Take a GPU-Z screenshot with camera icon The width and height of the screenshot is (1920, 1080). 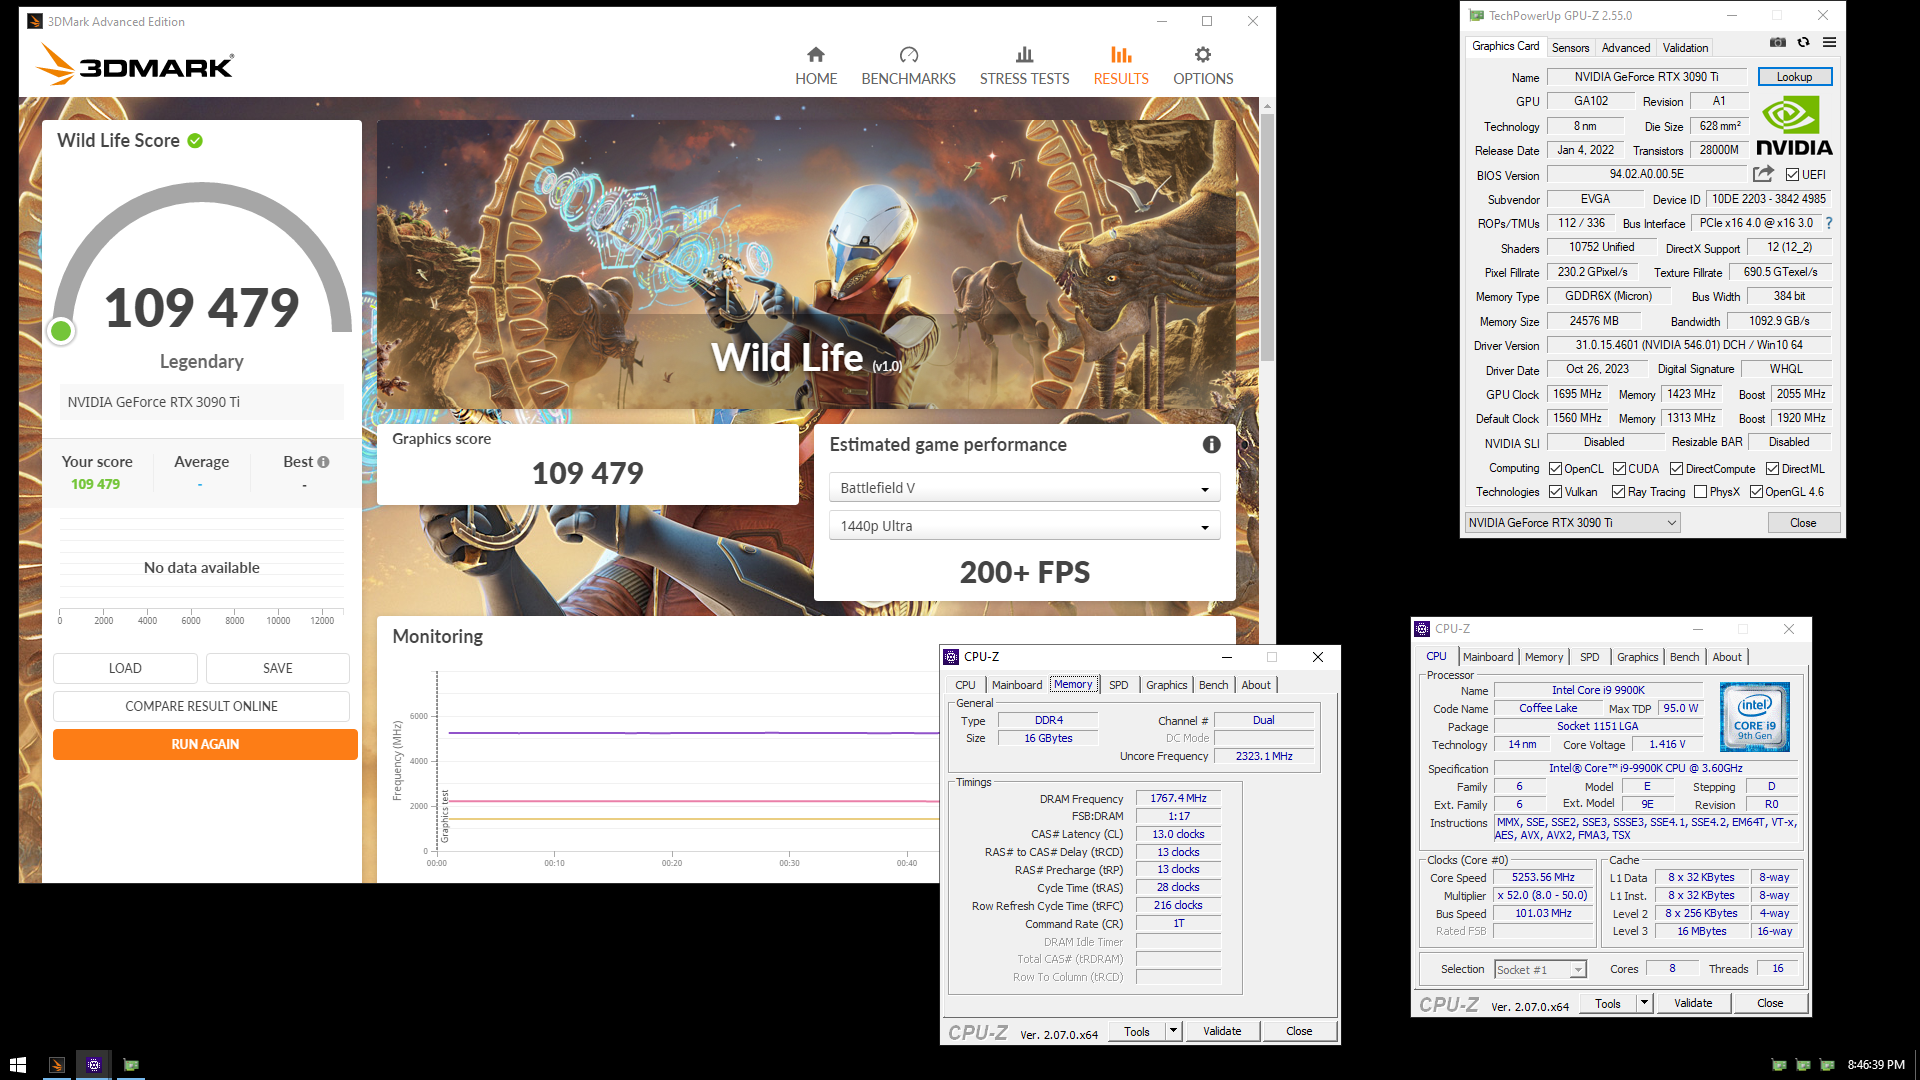click(x=1778, y=42)
